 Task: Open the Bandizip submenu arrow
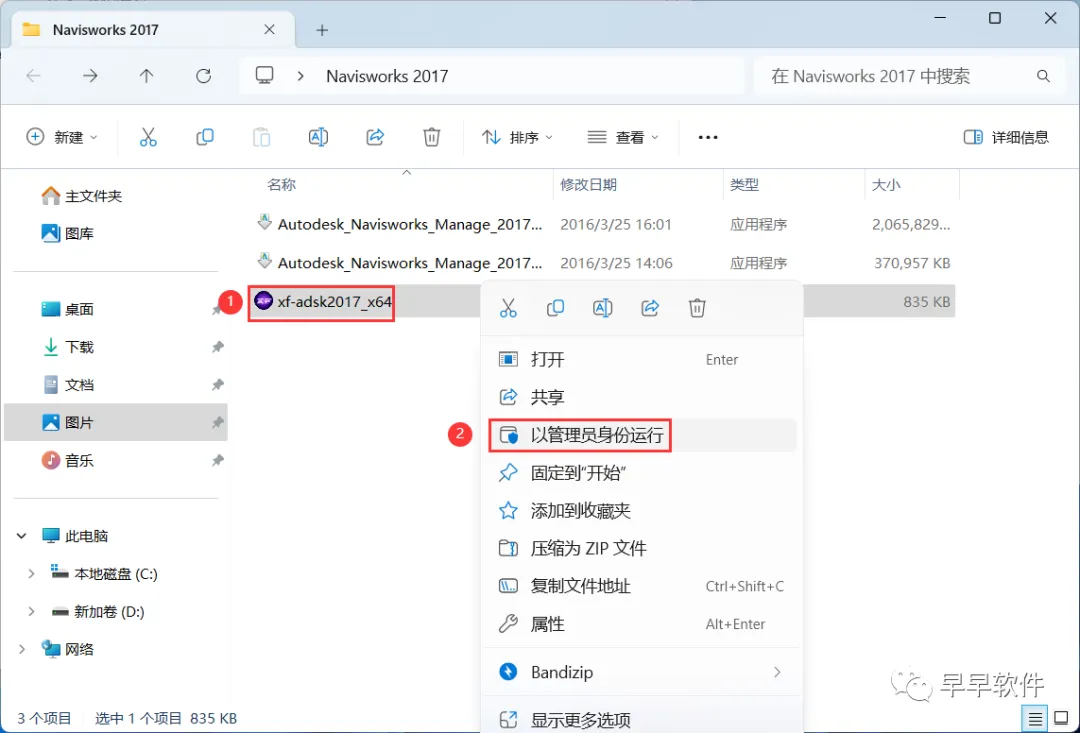point(778,672)
